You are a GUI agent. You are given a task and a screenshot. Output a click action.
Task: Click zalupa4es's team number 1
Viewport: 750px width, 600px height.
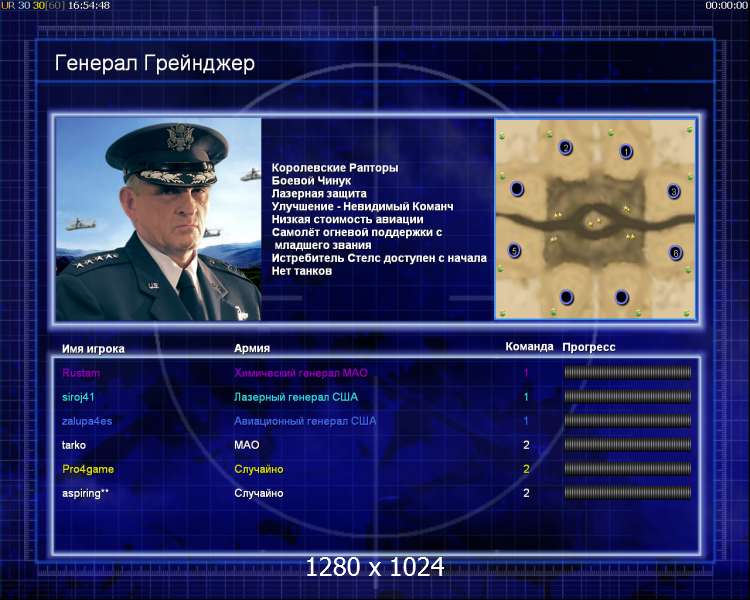point(526,421)
